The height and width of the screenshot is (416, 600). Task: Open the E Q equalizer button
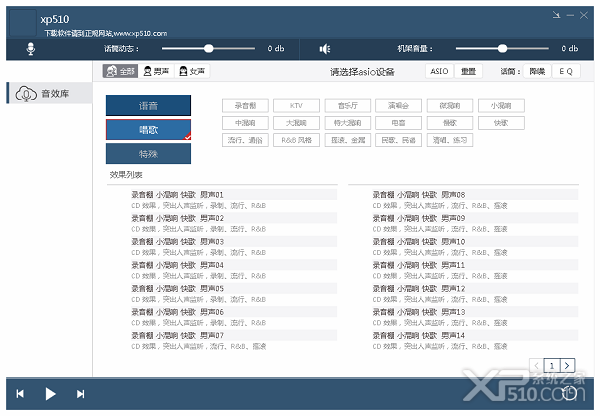[566, 71]
